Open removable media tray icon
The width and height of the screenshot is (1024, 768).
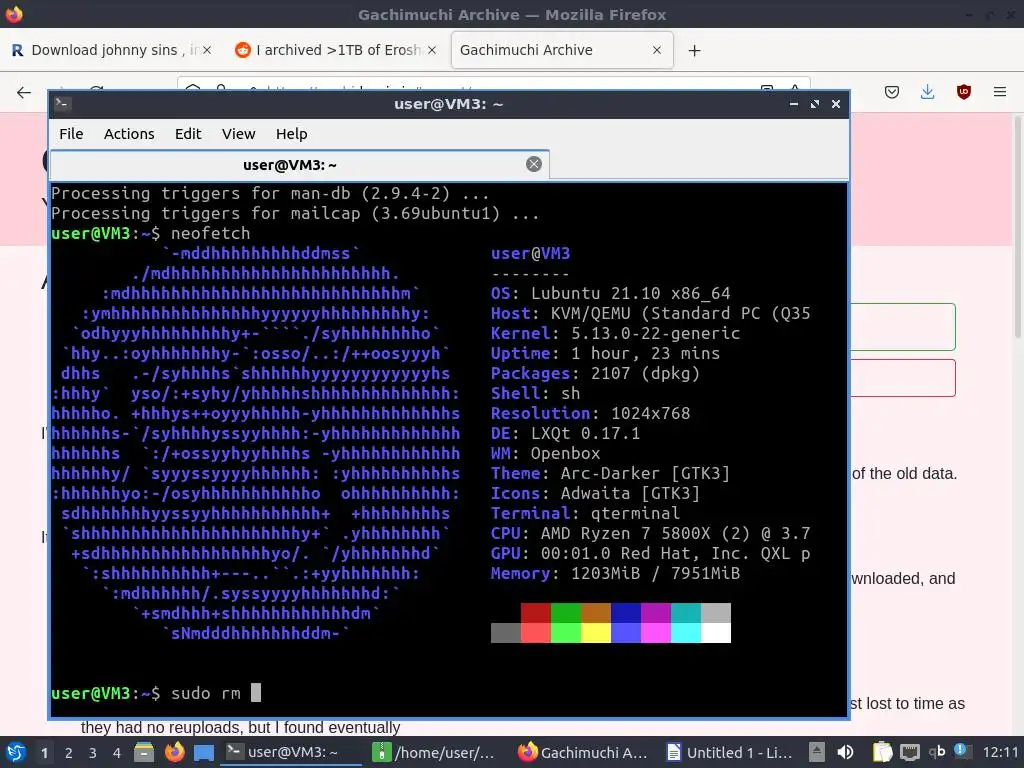tap(816, 752)
